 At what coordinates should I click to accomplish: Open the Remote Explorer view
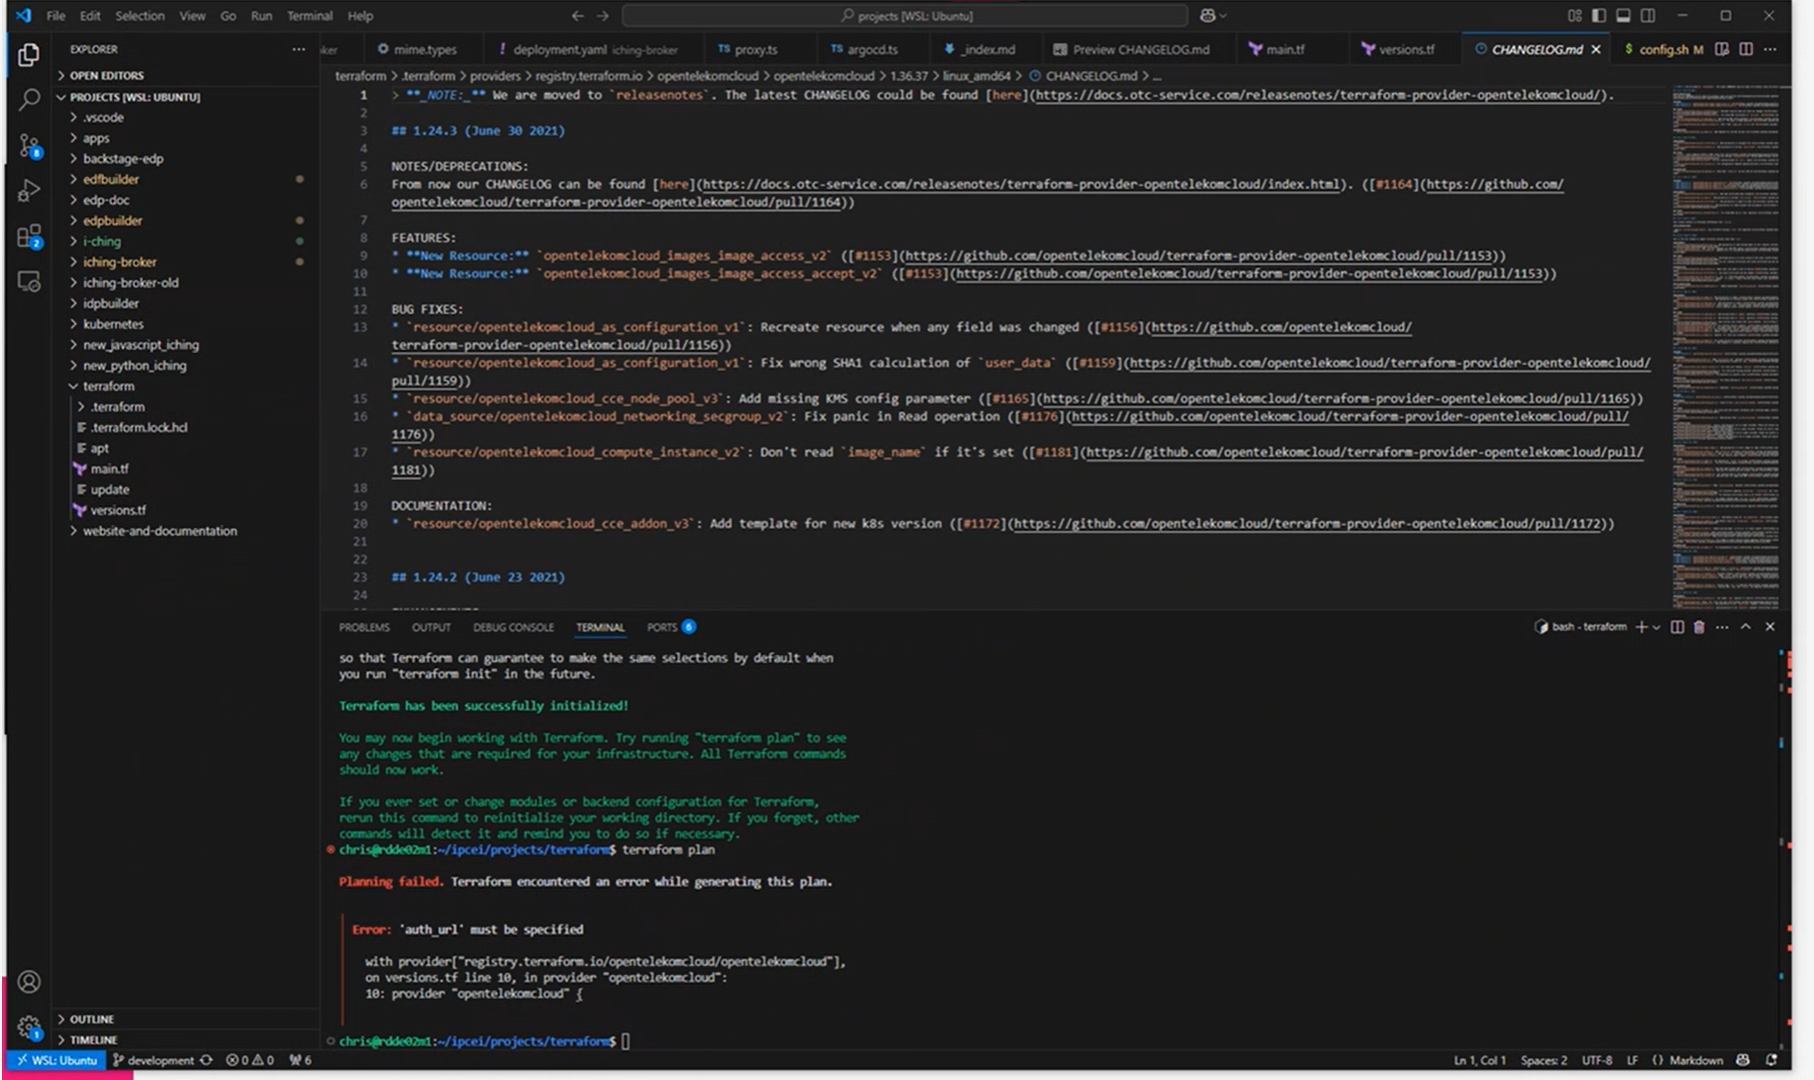click(x=29, y=282)
